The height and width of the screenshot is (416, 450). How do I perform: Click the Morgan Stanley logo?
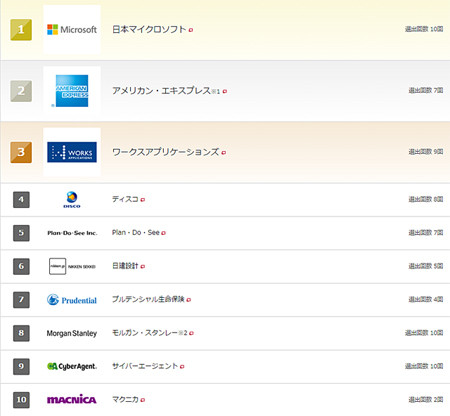click(72, 333)
